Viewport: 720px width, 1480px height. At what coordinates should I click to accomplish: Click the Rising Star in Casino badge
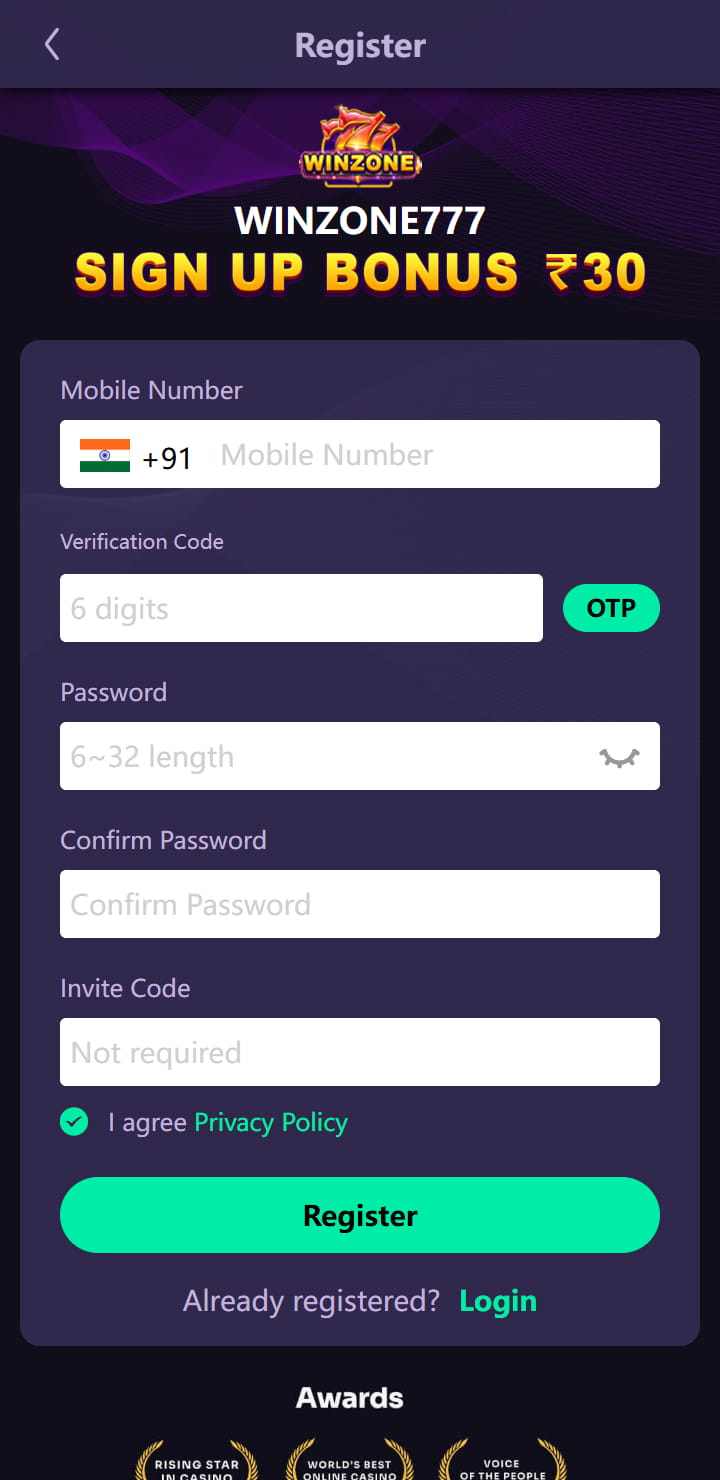click(197, 1462)
